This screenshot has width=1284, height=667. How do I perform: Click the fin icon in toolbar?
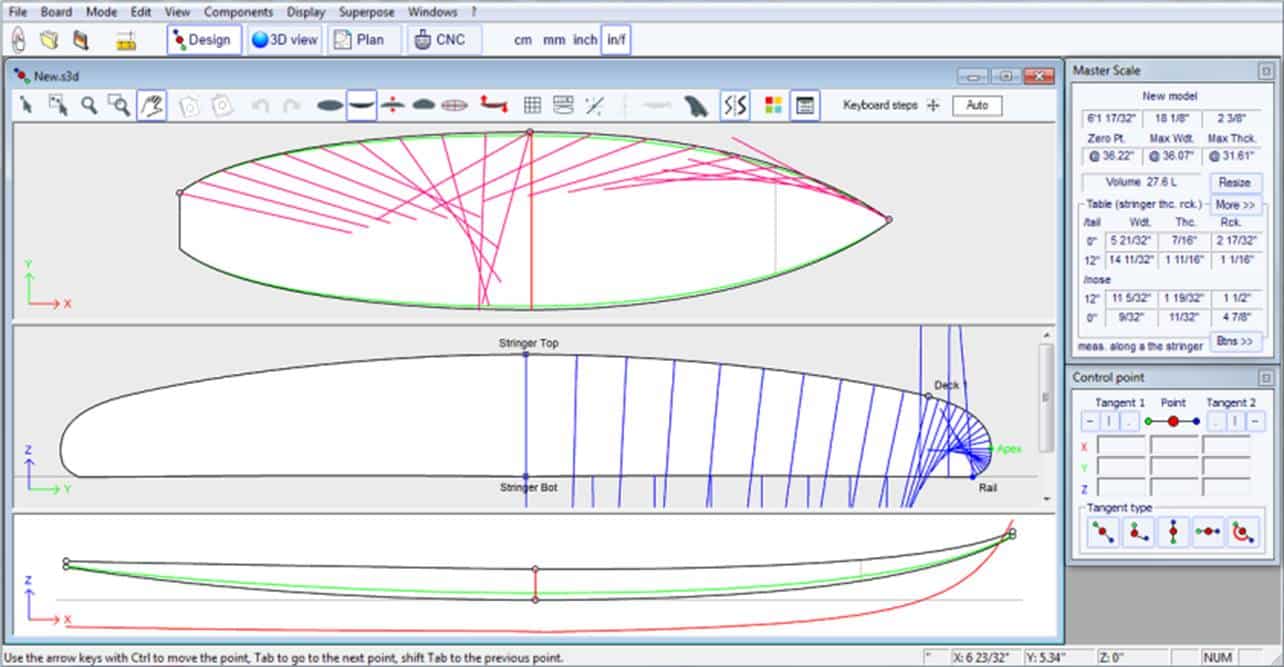pyautogui.click(x=696, y=105)
